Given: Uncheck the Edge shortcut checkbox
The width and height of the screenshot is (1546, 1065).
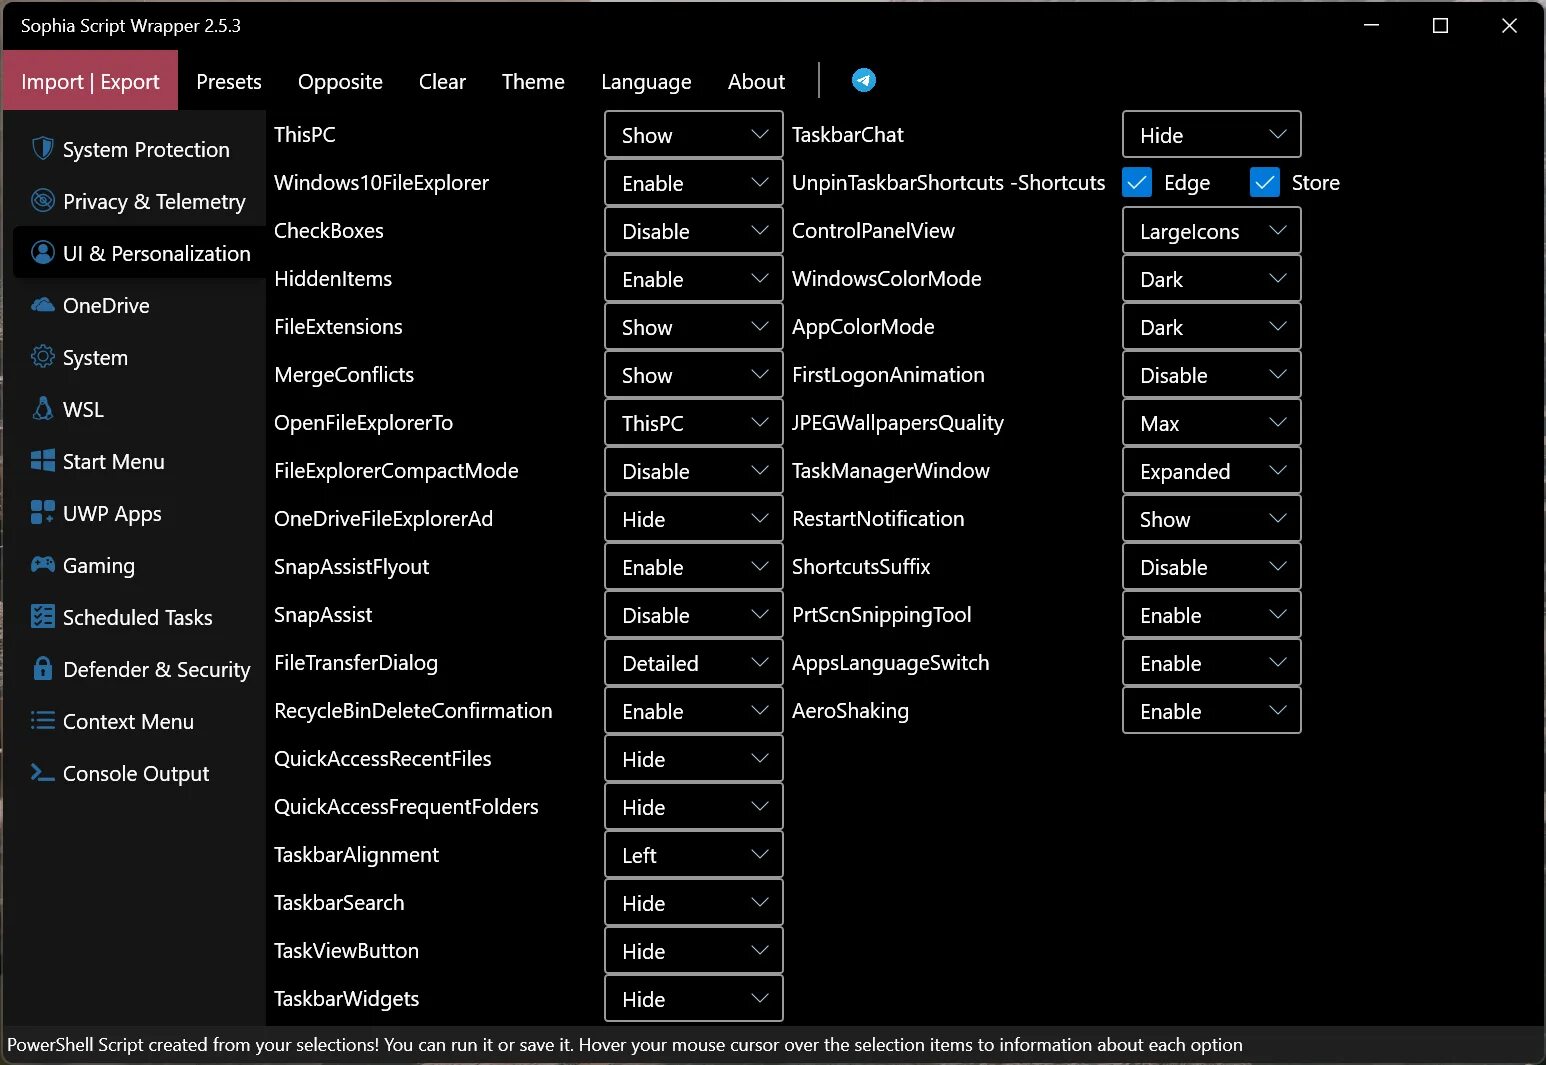Looking at the screenshot, I should [1137, 182].
